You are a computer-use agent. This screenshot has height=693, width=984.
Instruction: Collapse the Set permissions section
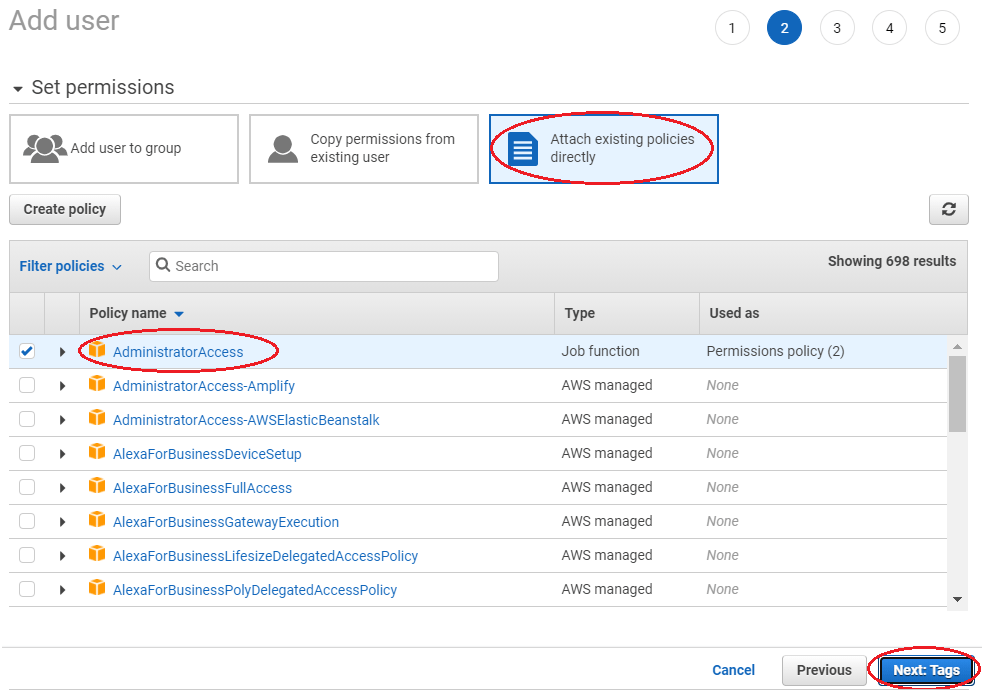[x=18, y=89]
